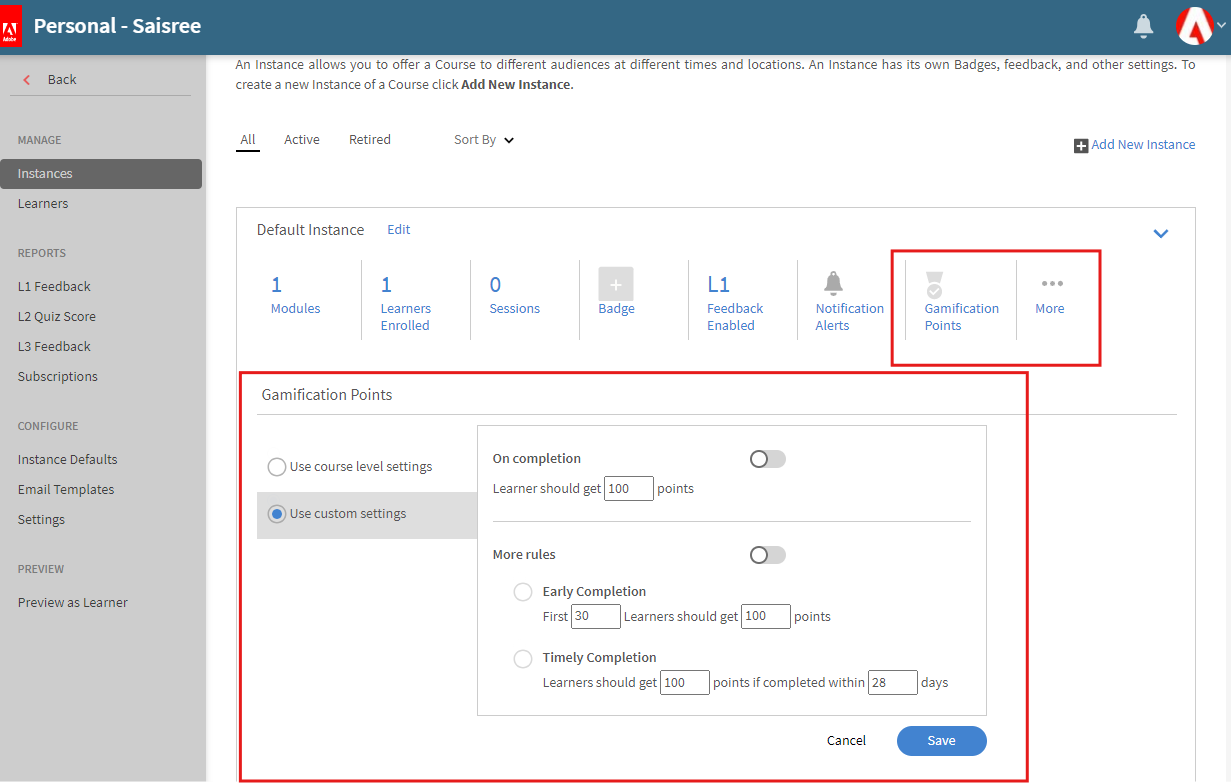Click the Badge plus icon
This screenshot has width=1231, height=783.
616,284
